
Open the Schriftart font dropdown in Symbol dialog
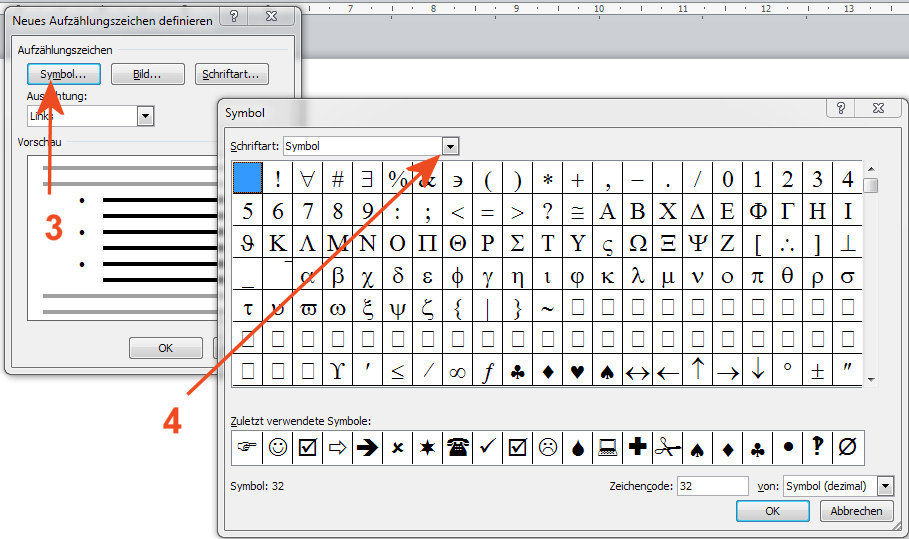[x=450, y=146]
